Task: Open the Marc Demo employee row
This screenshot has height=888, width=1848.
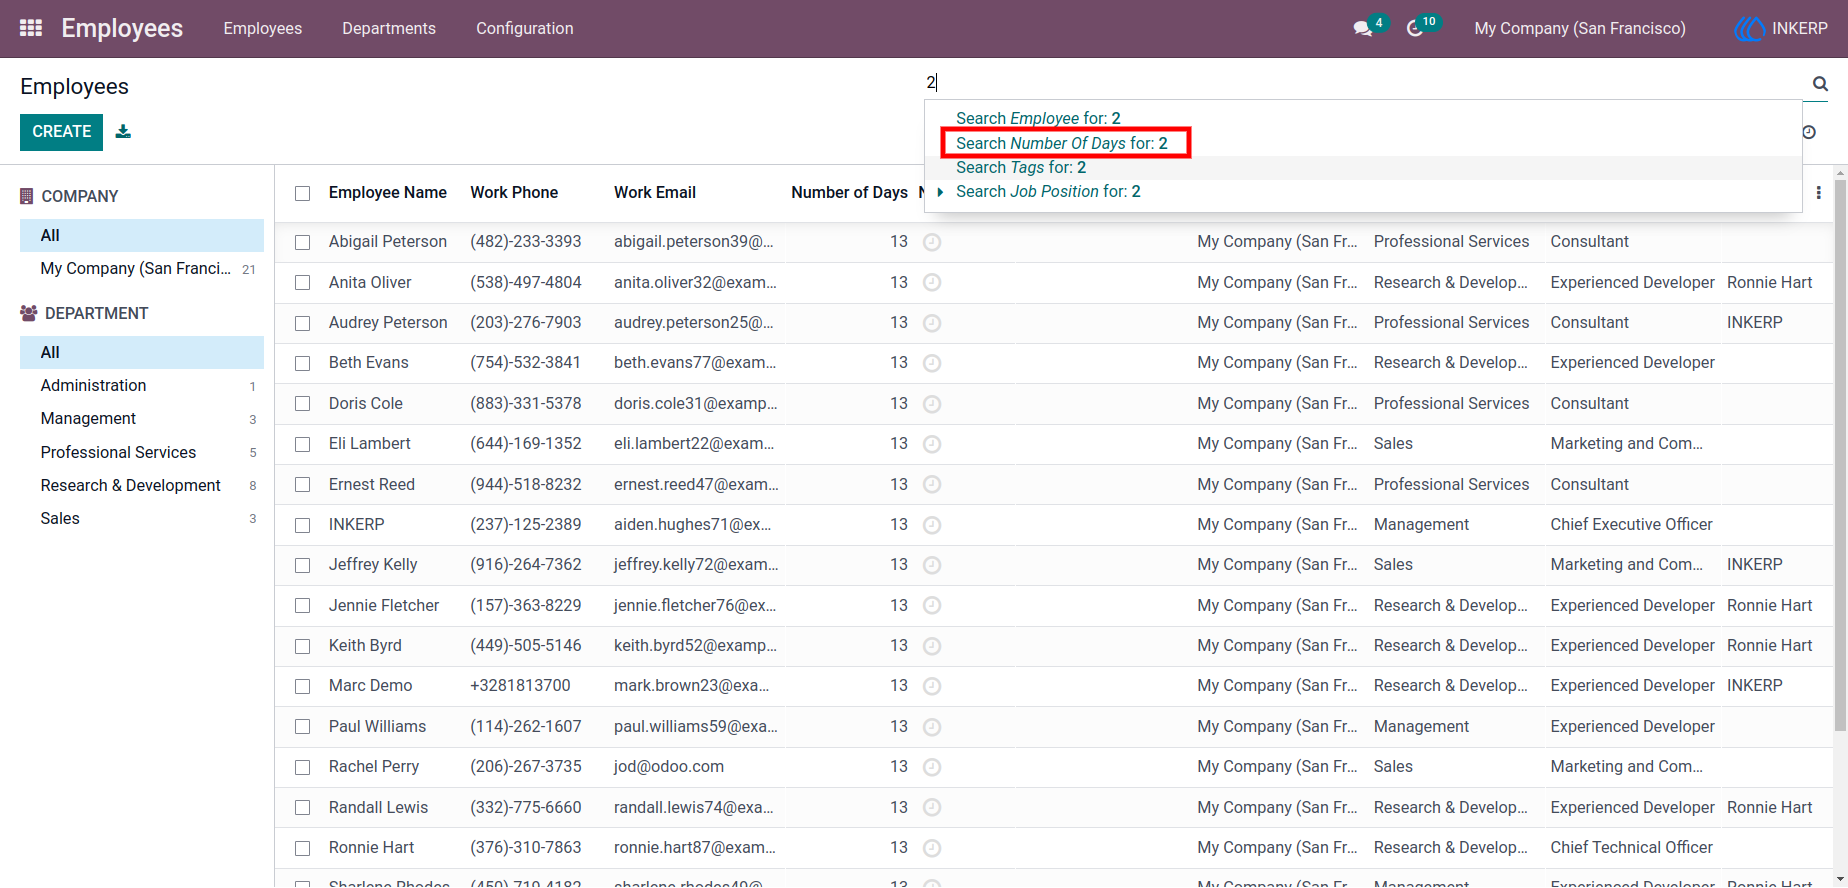Action: click(x=1053, y=686)
